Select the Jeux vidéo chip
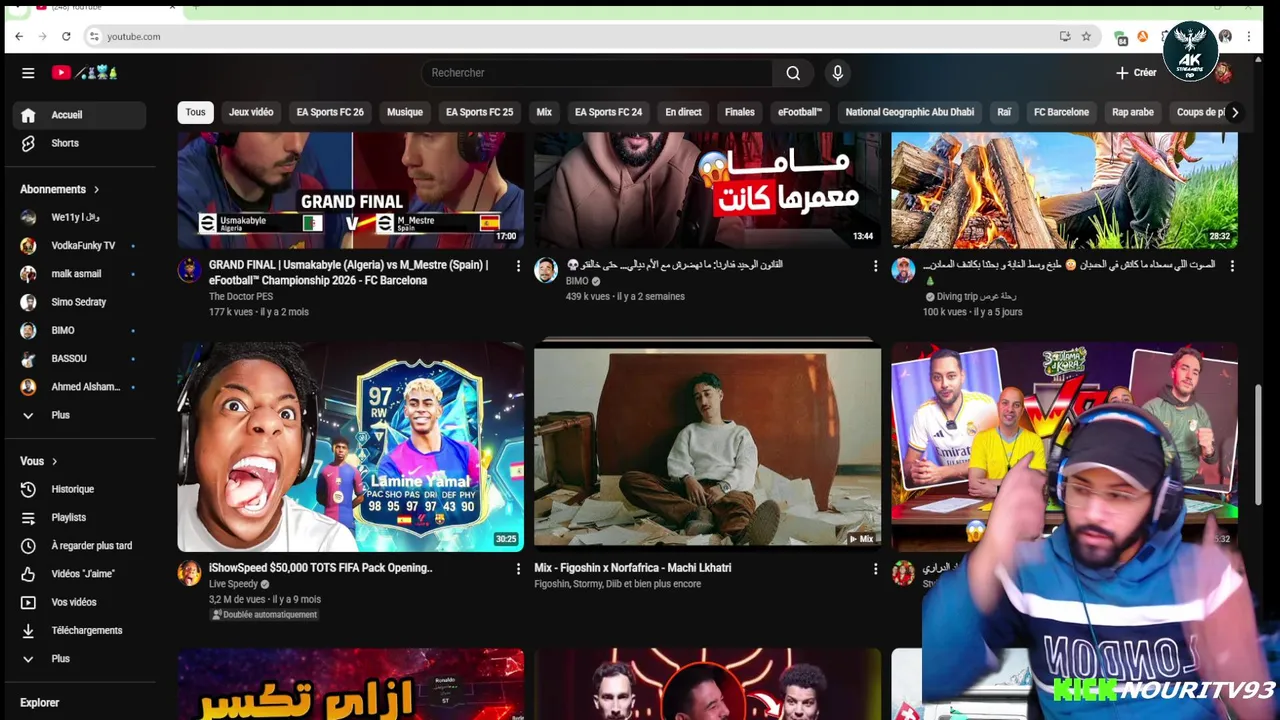The height and width of the screenshot is (720, 1280). pyautogui.click(x=251, y=112)
